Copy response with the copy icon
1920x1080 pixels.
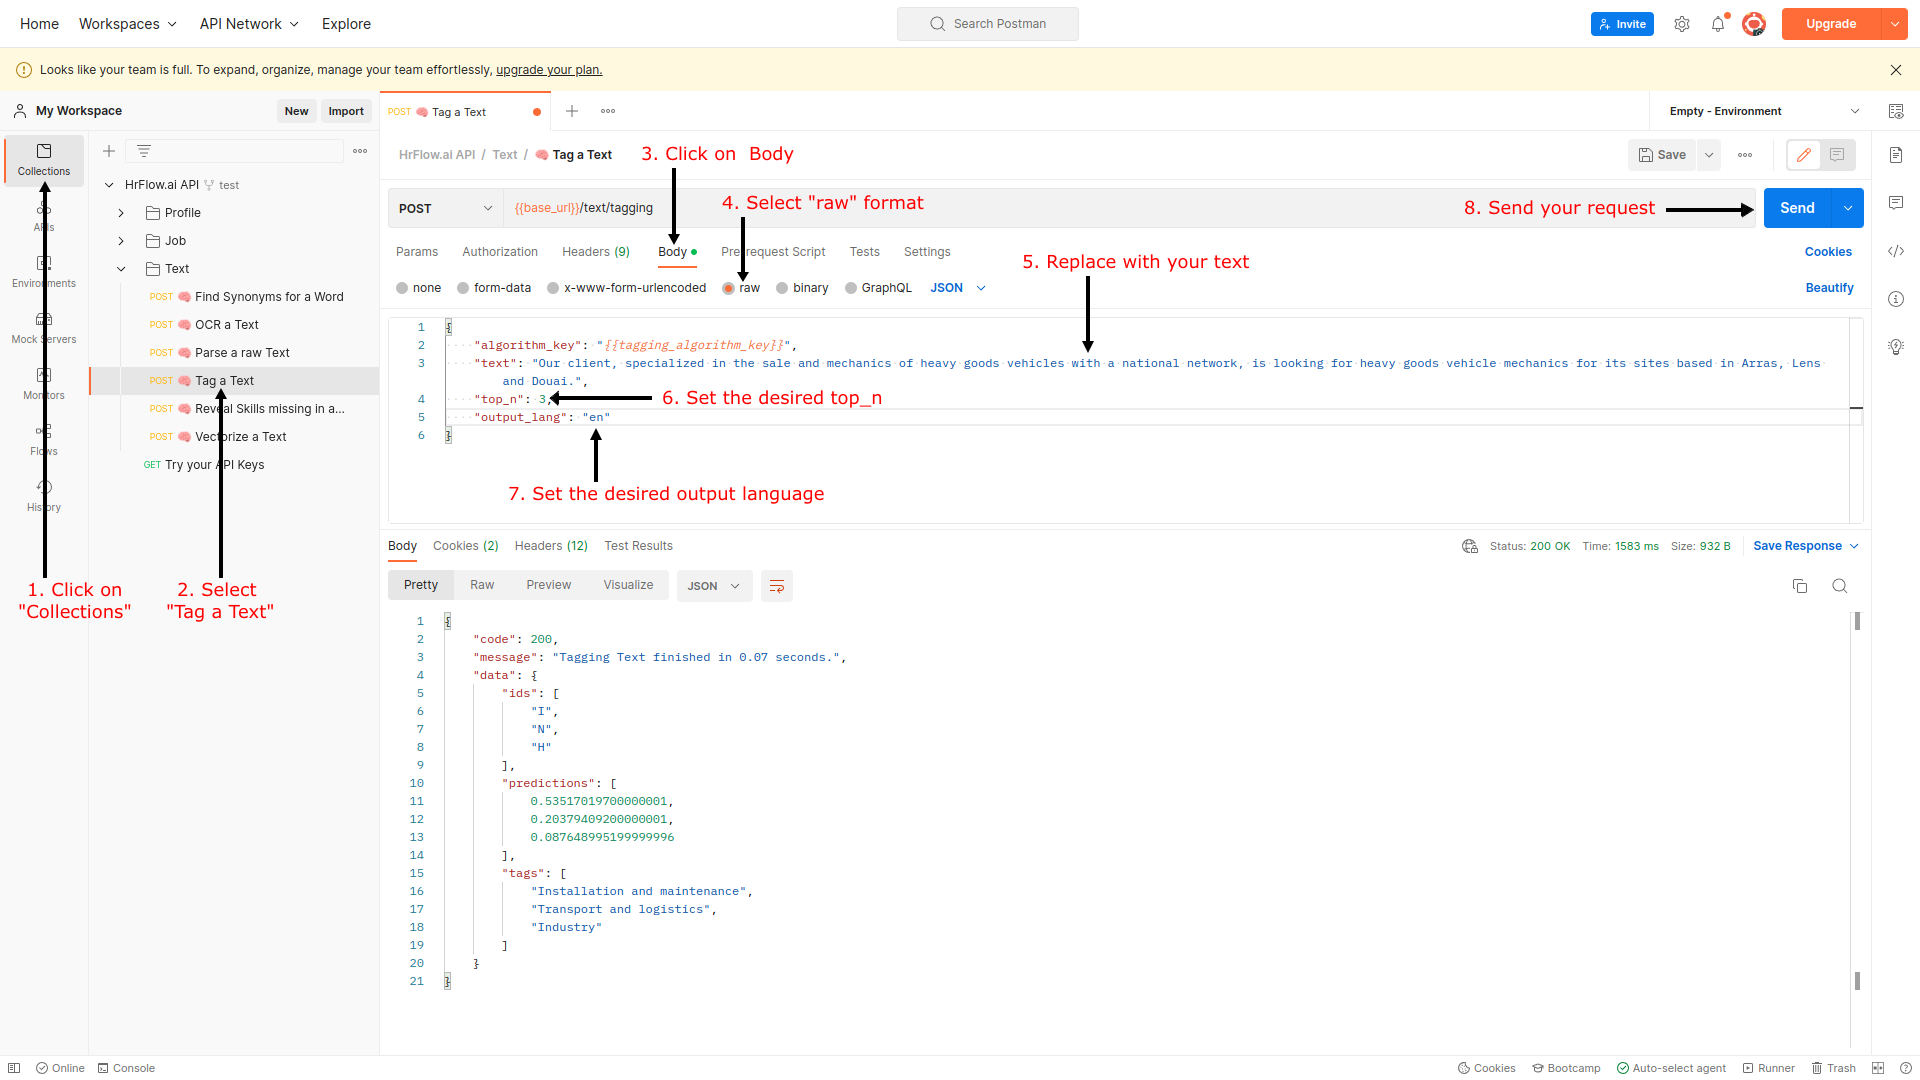[1800, 586]
